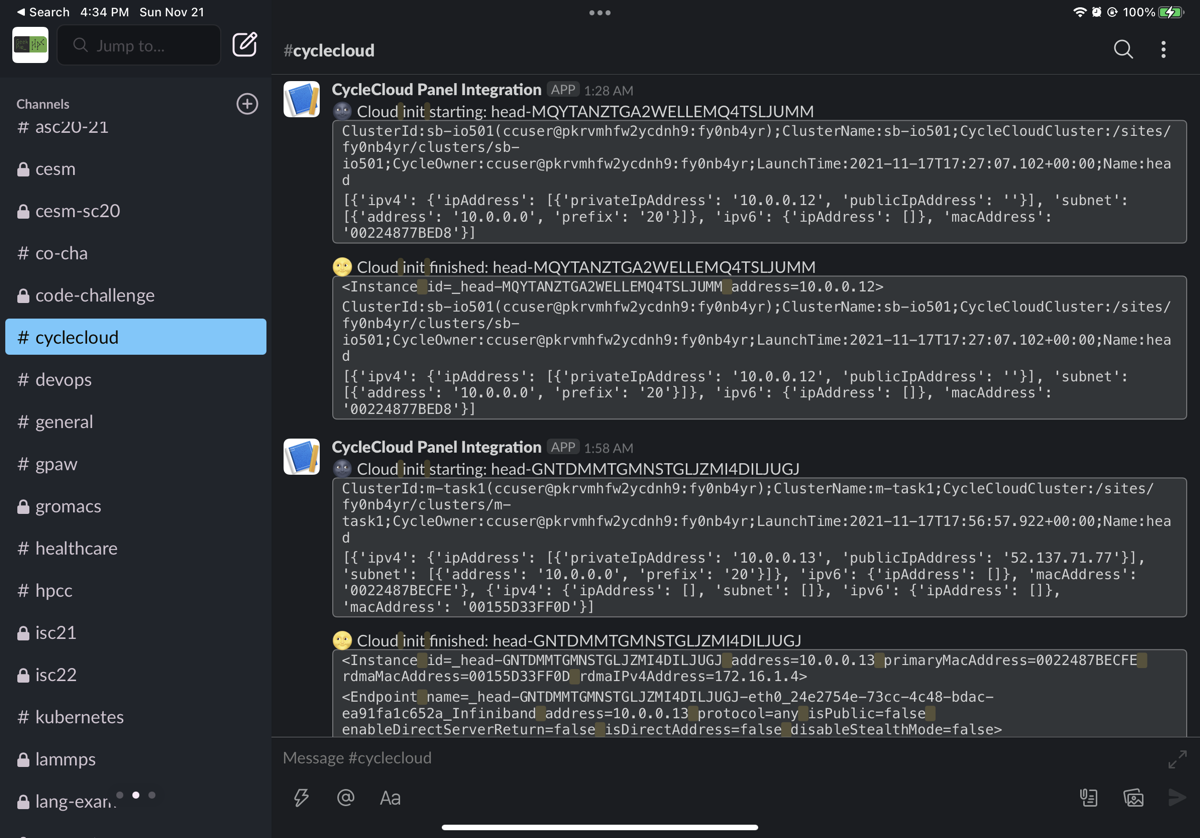Viewport: 1200px width, 838px height.
Task: Show text formatting options (Aa)
Action: (390, 797)
